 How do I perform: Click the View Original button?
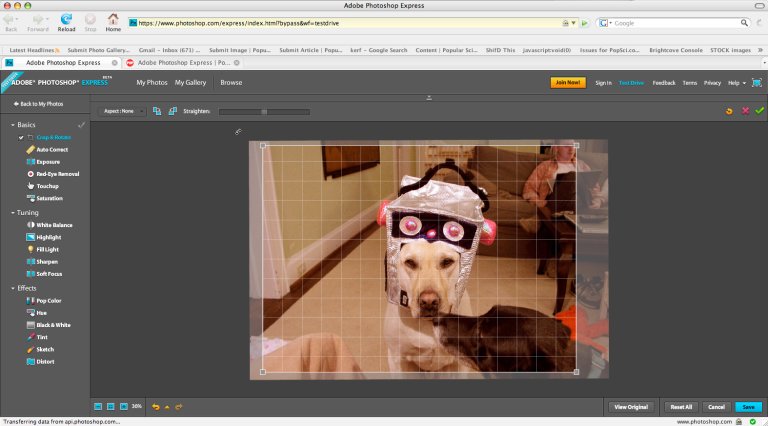point(632,407)
